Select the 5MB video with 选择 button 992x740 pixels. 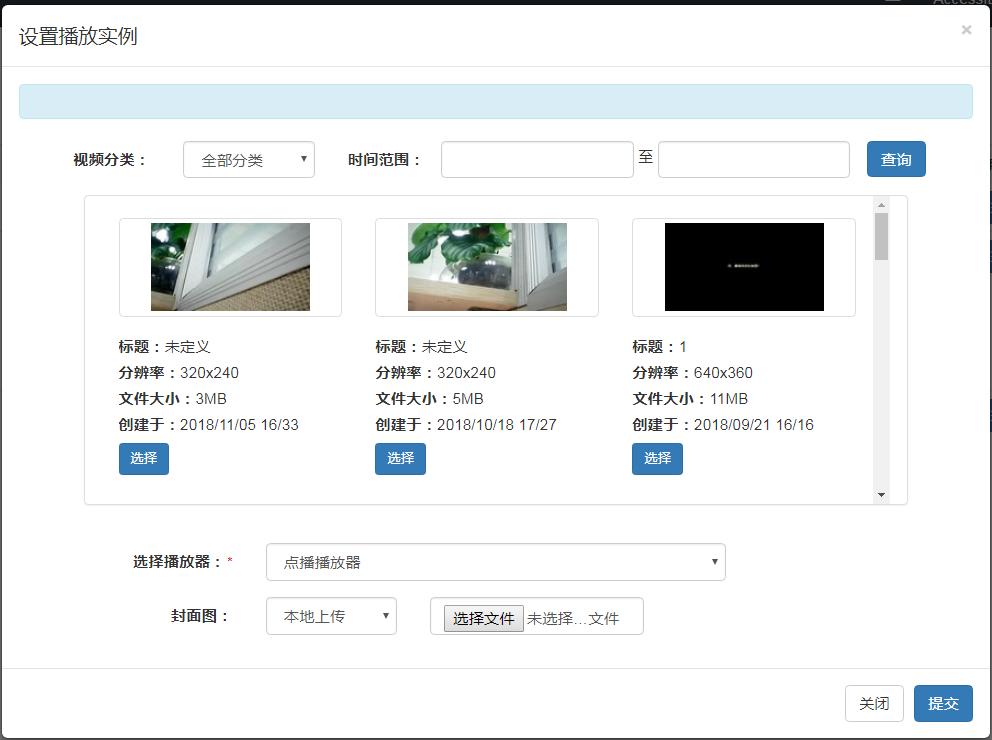click(x=400, y=459)
